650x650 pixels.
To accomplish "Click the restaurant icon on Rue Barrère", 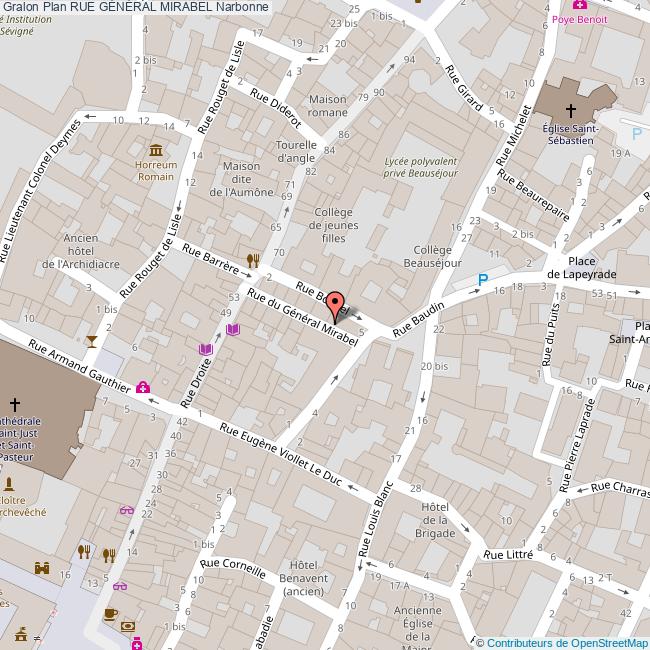I will point(252,260).
